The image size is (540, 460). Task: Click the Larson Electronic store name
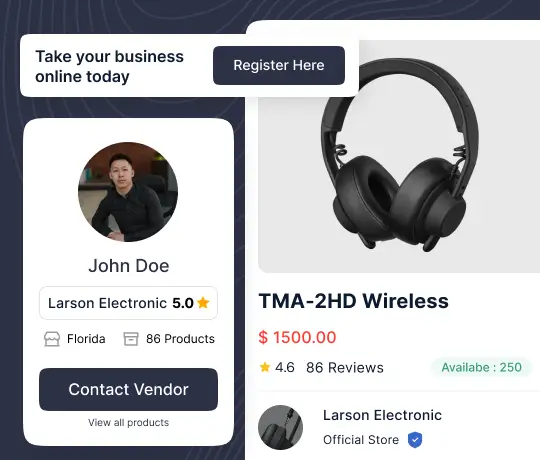point(382,415)
